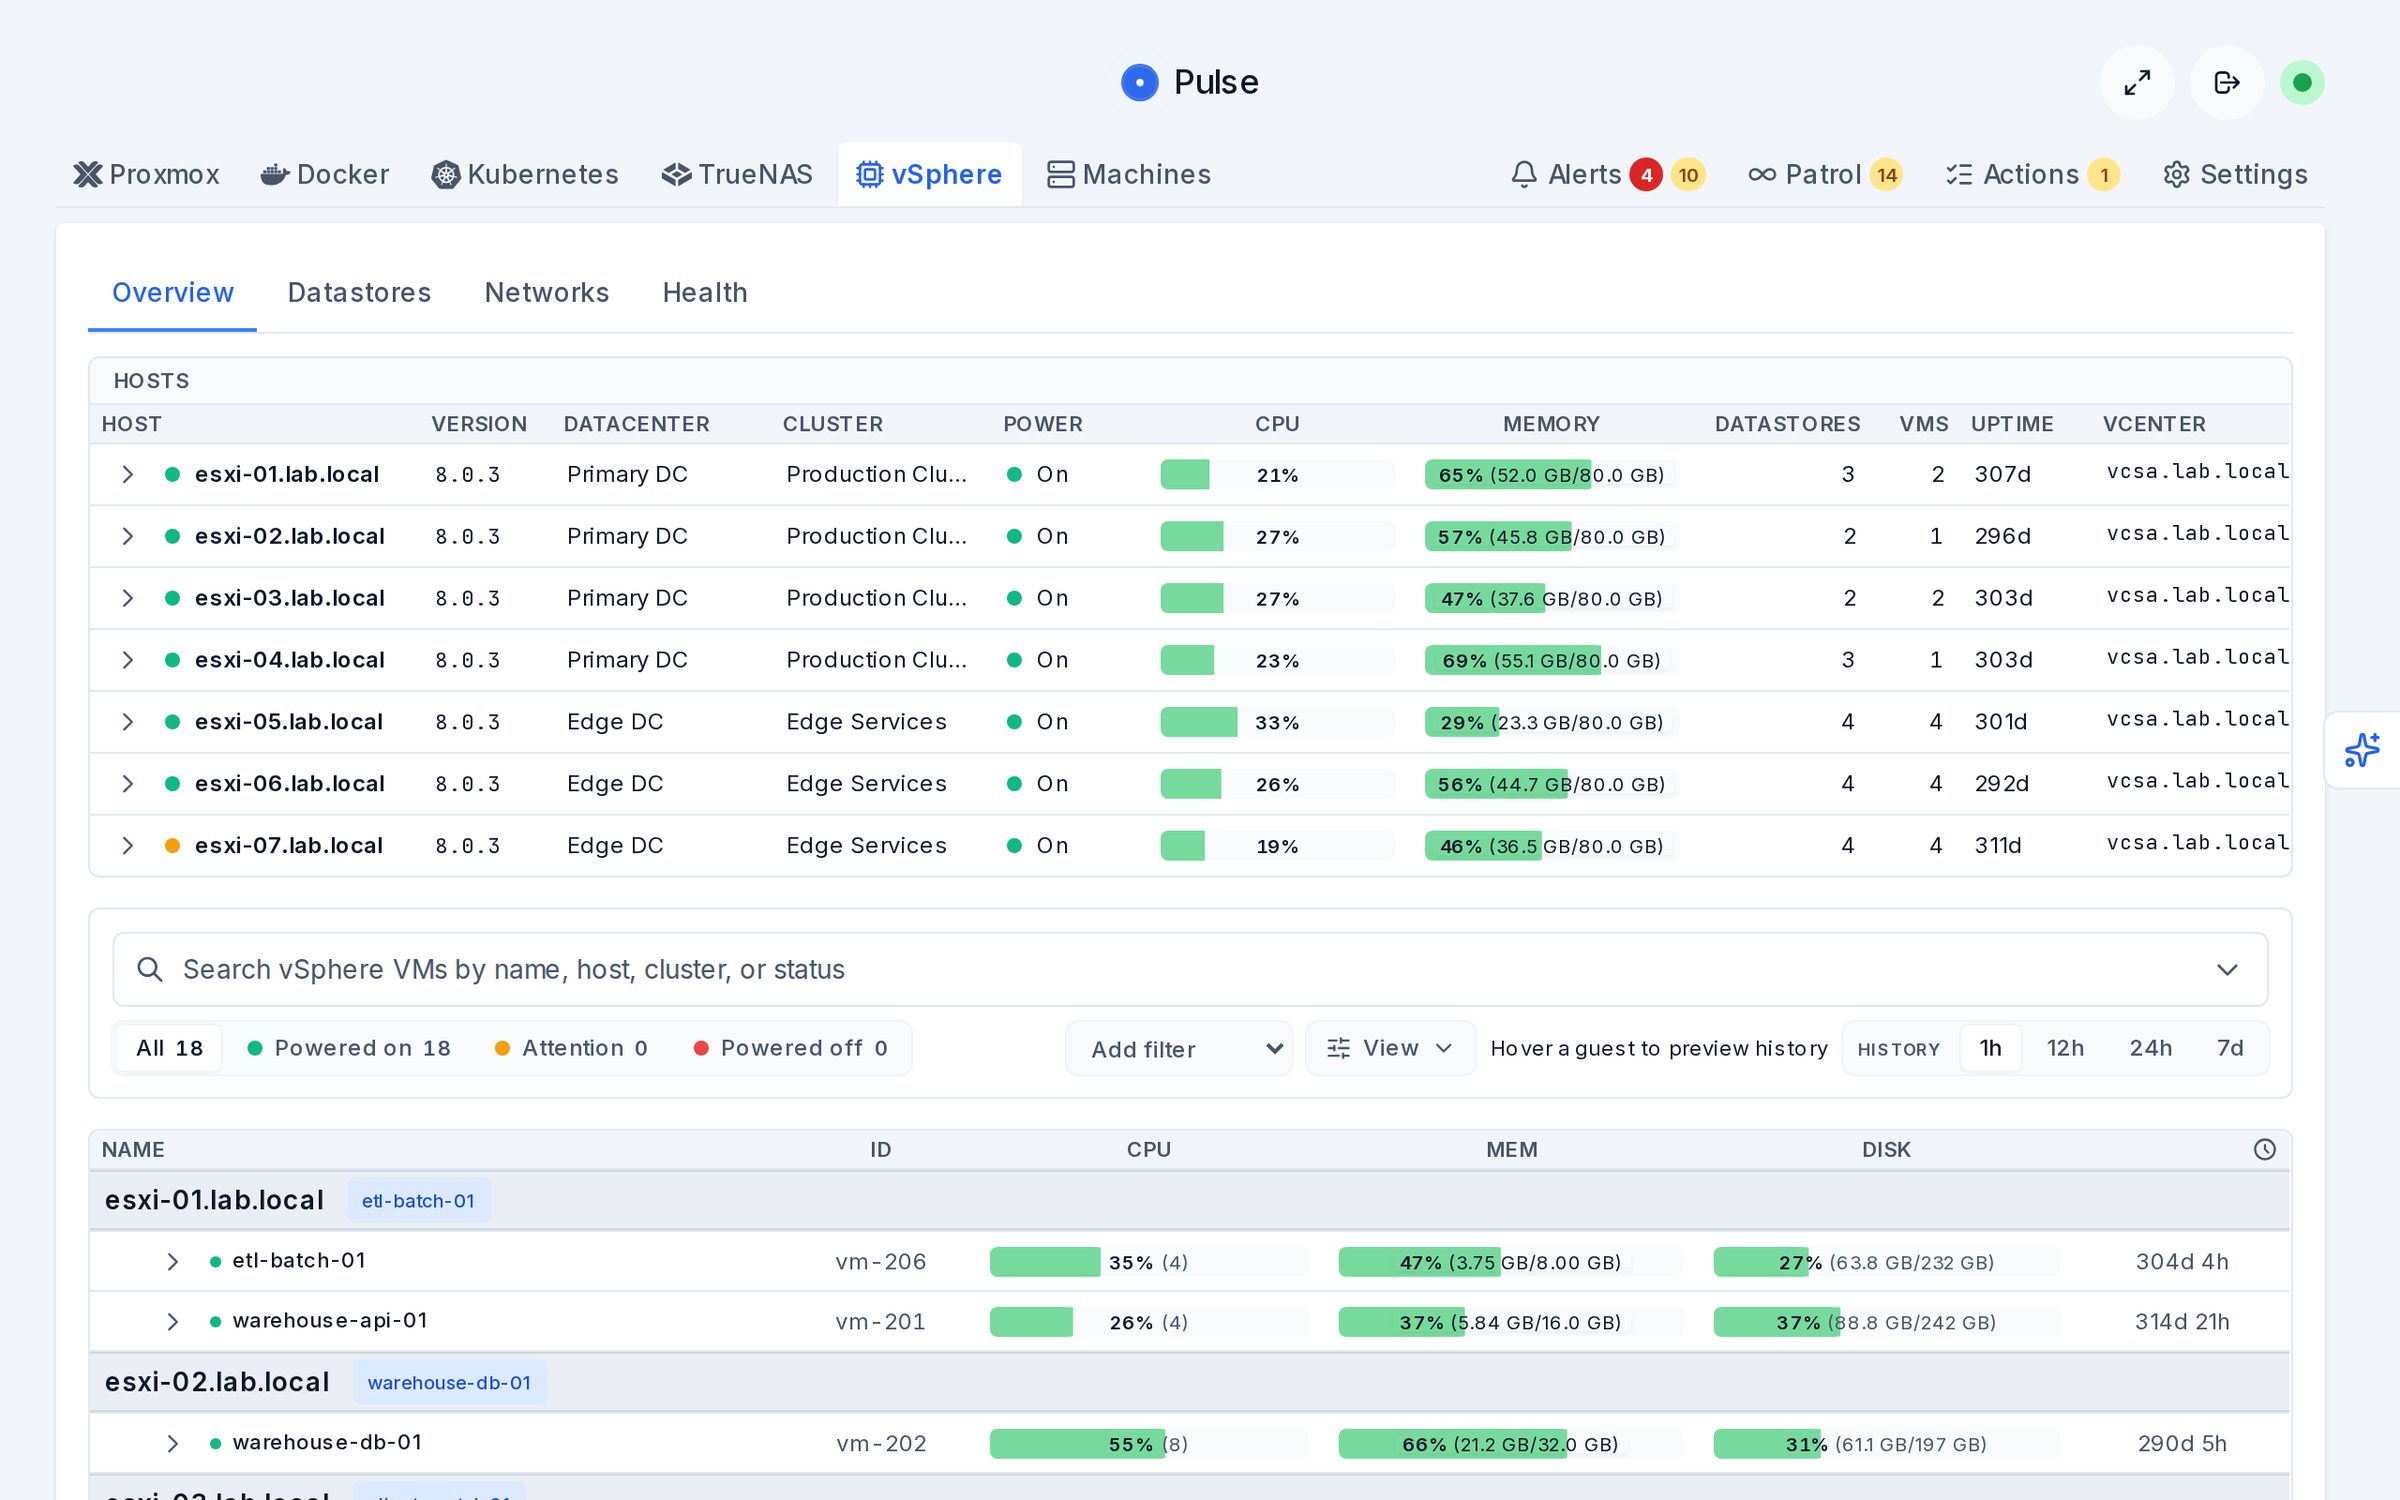2400x1500 pixels.
Task: Switch to TrueNAS platform tab
Action: tap(737, 174)
